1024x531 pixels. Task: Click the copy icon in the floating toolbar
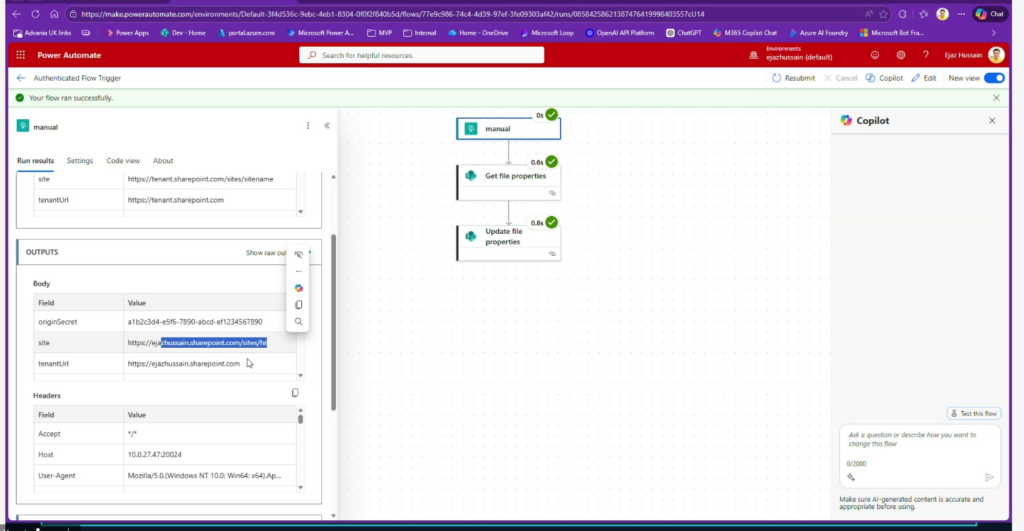click(298, 305)
